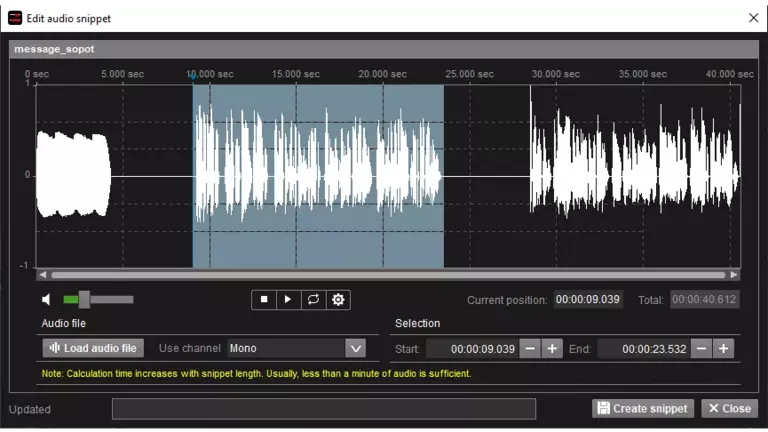Image resolution: width=768 pixels, height=432 pixels.
Task: Open playback settings gear
Action: pyautogui.click(x=338, y=299)
